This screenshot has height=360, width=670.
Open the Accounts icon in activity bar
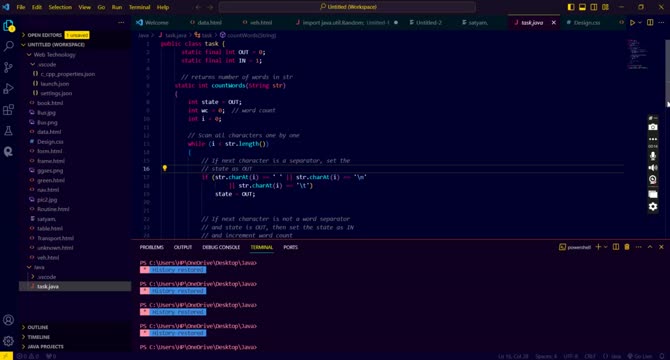pos(9,320)
